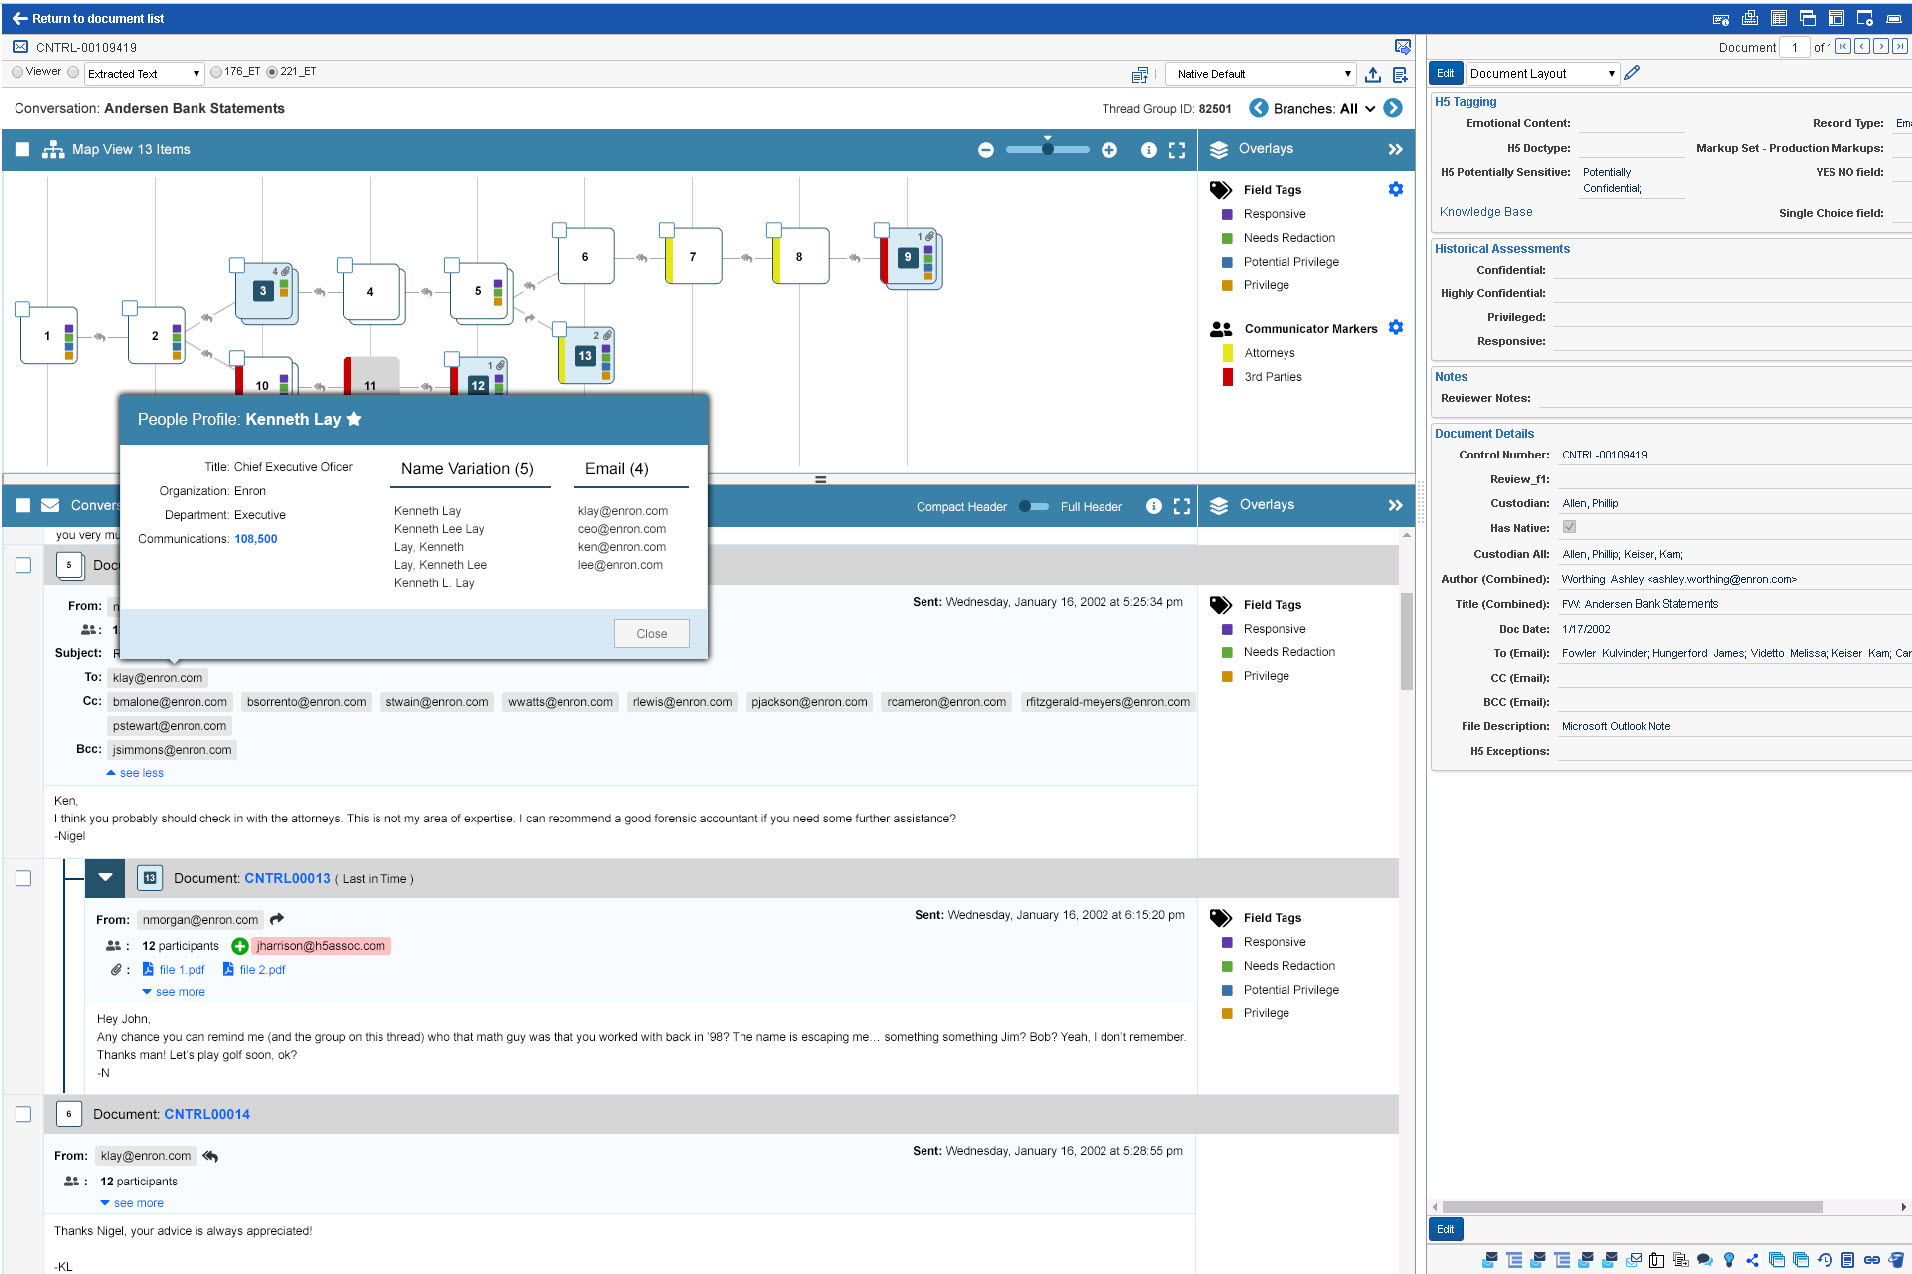Open the Native Default dropdown
1912x1274 pixels.
point(1262,74)
